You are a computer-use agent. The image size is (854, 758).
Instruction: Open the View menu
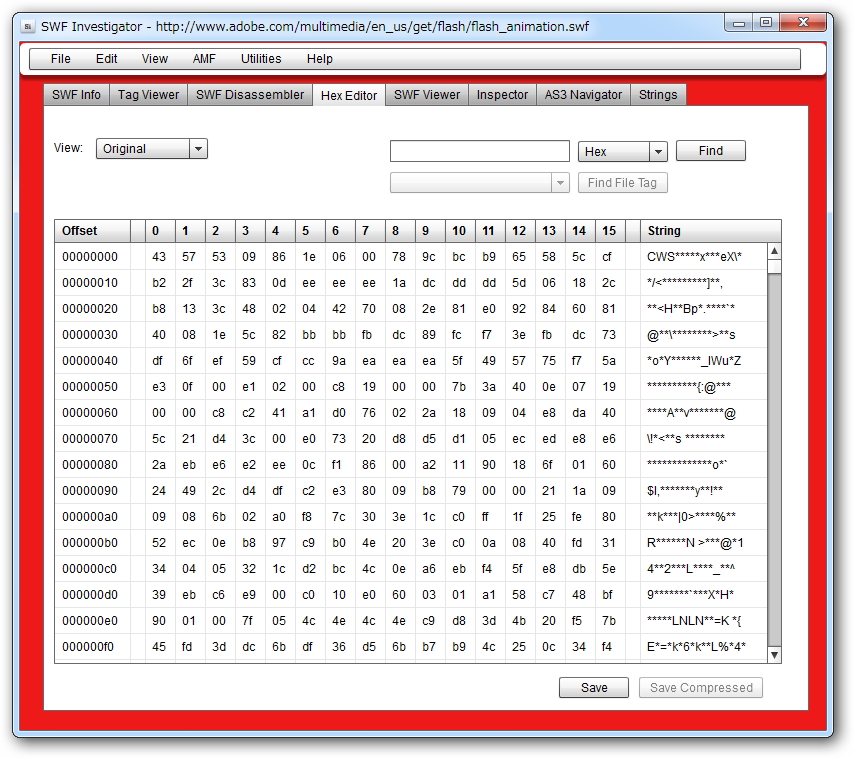(155, 59)
